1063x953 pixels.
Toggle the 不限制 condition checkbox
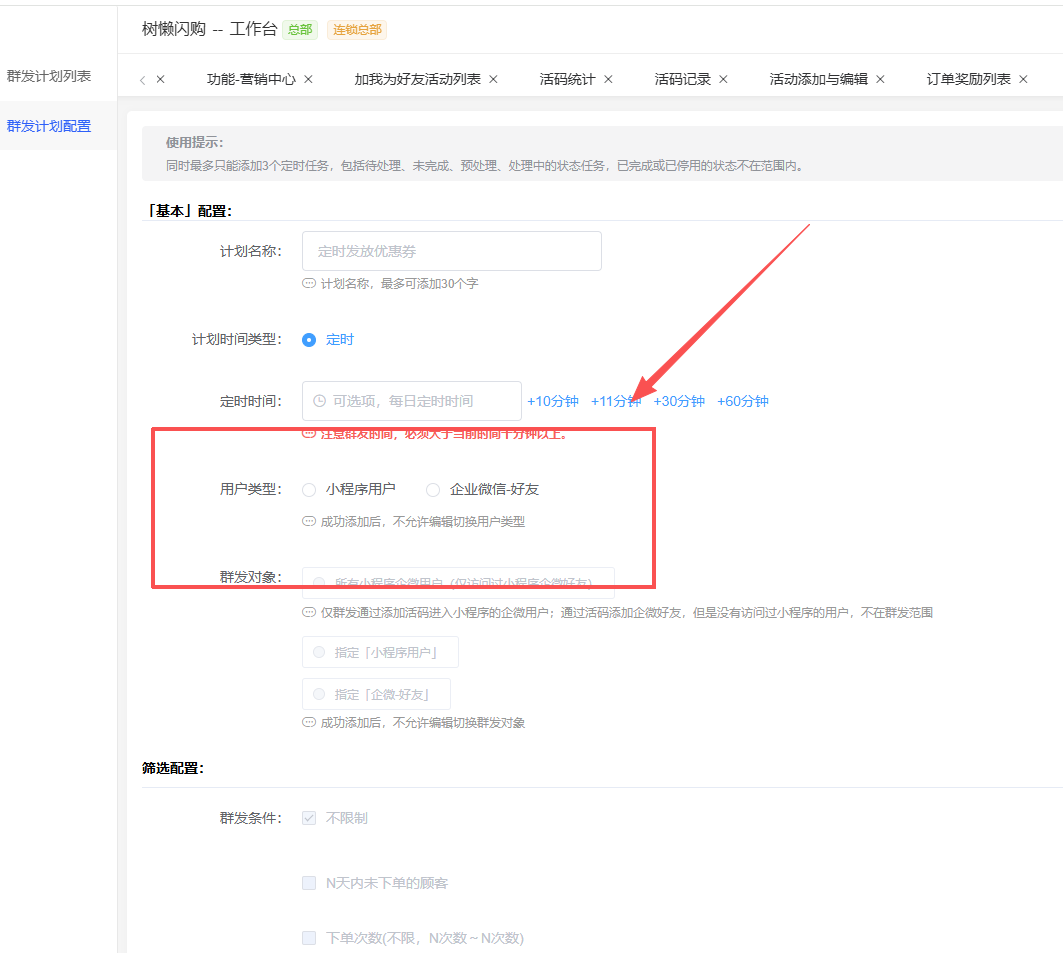(309, 818)
